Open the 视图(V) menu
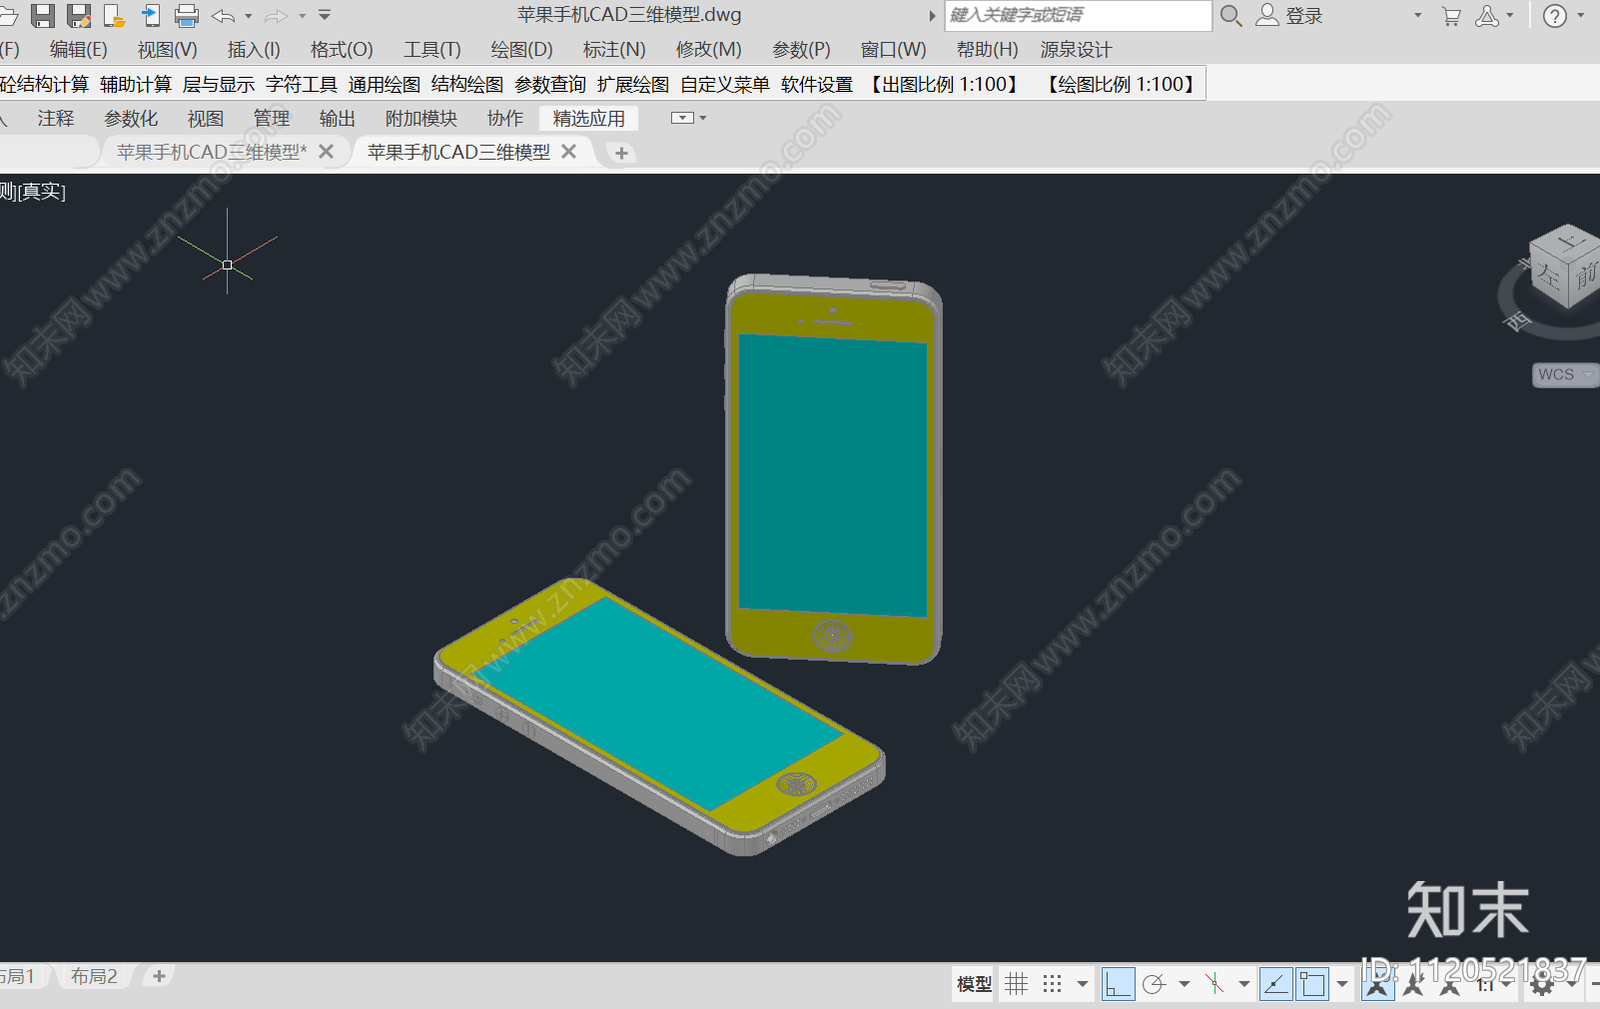This screenshot has height=1009, width=1600. click(x=167, y=50)
